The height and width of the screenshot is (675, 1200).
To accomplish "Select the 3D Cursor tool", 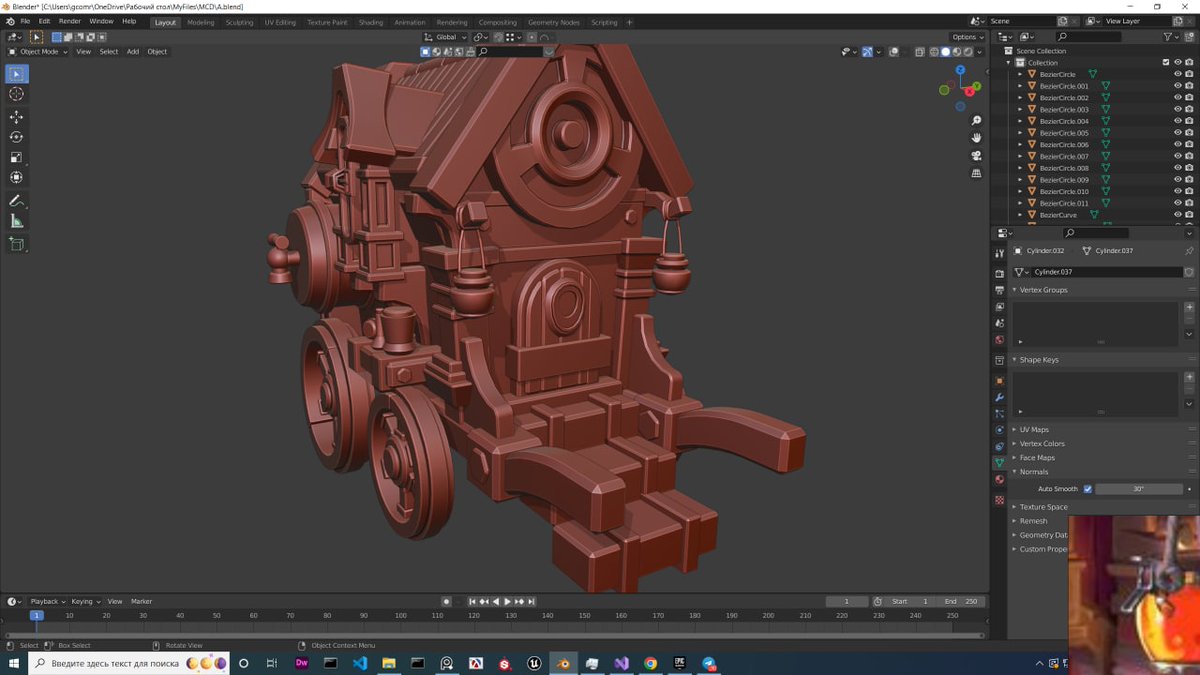I will click(17, 94).
